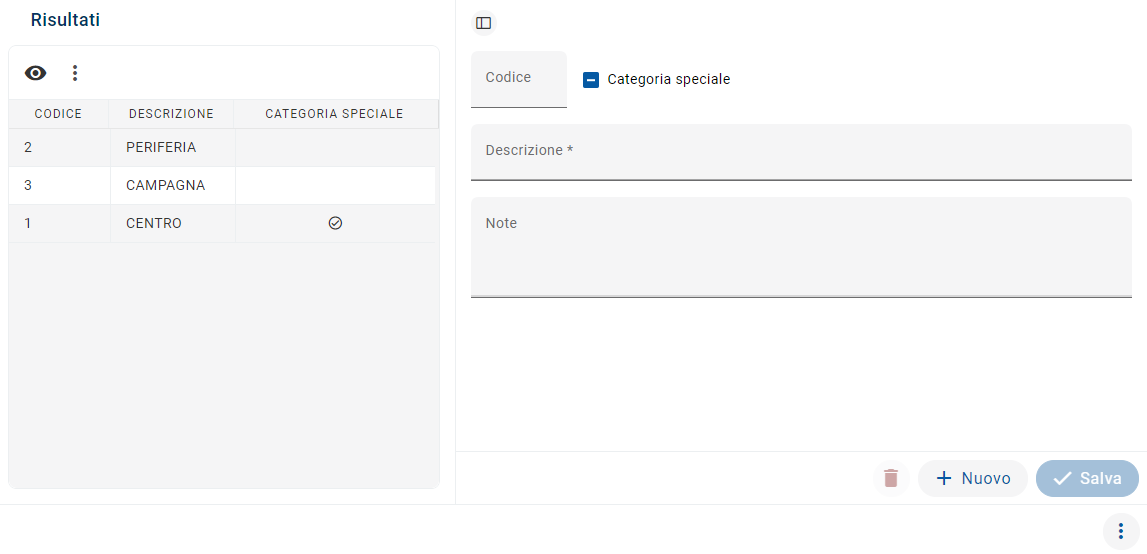Toggle the side panel layout icon

point(484,23)
